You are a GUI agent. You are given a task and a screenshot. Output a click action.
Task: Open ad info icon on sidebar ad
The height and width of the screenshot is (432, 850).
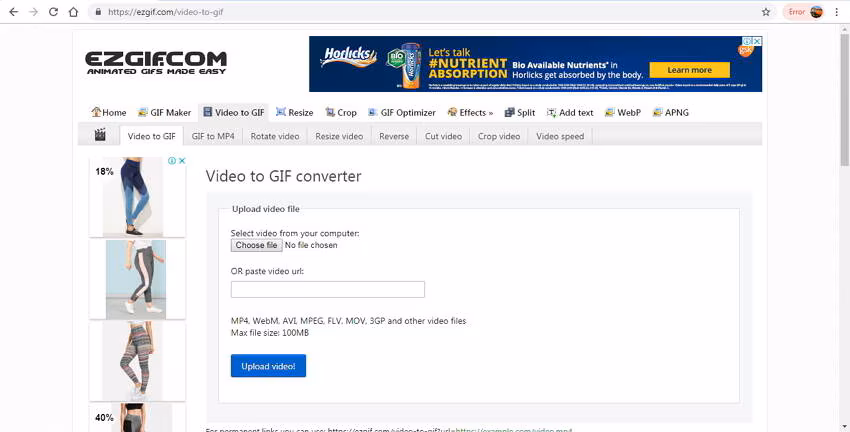coord(172,161)
